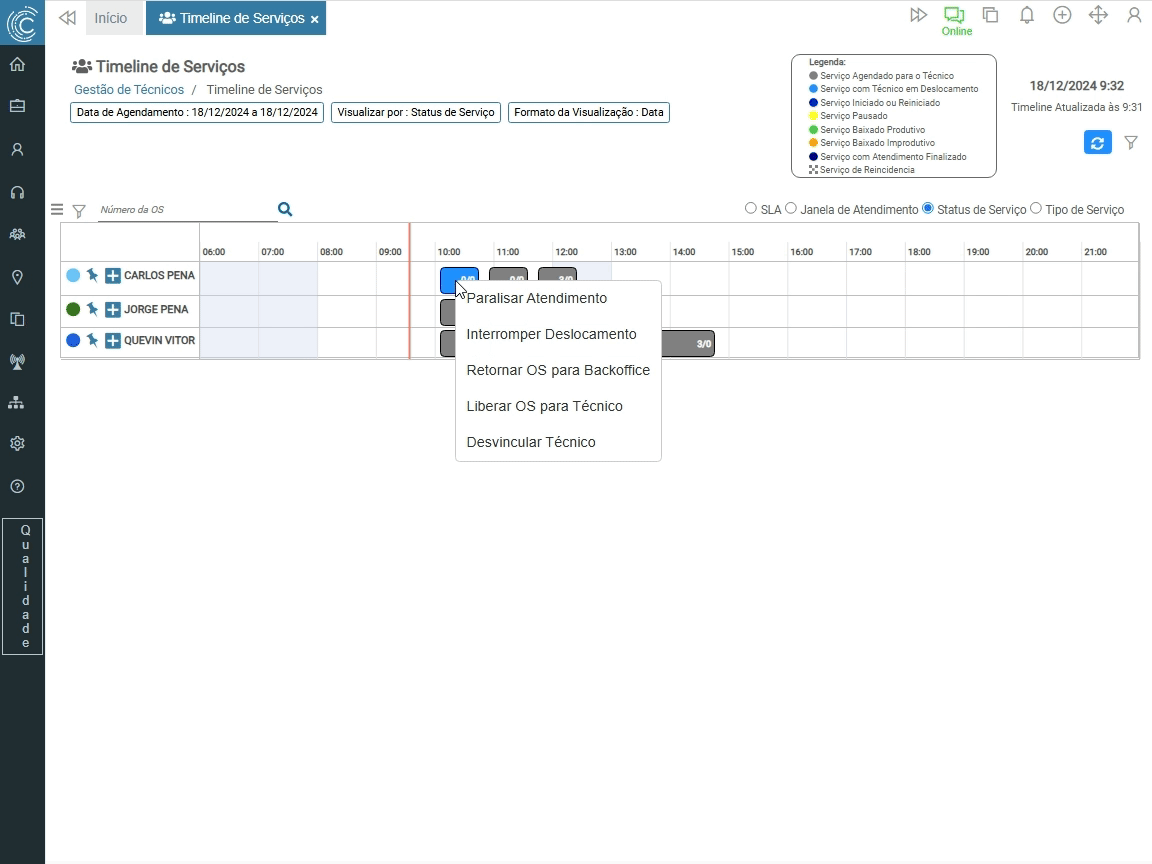Select the Janela de Atendimento radio option
The image size is (1152, 864).
pyautogui.click(x=791, y=209)
